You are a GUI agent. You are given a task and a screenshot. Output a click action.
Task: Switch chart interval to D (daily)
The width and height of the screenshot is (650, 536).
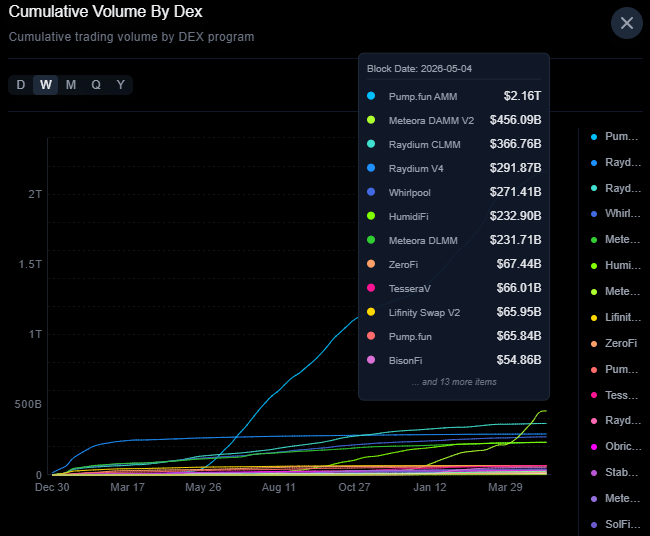point(21,85)
